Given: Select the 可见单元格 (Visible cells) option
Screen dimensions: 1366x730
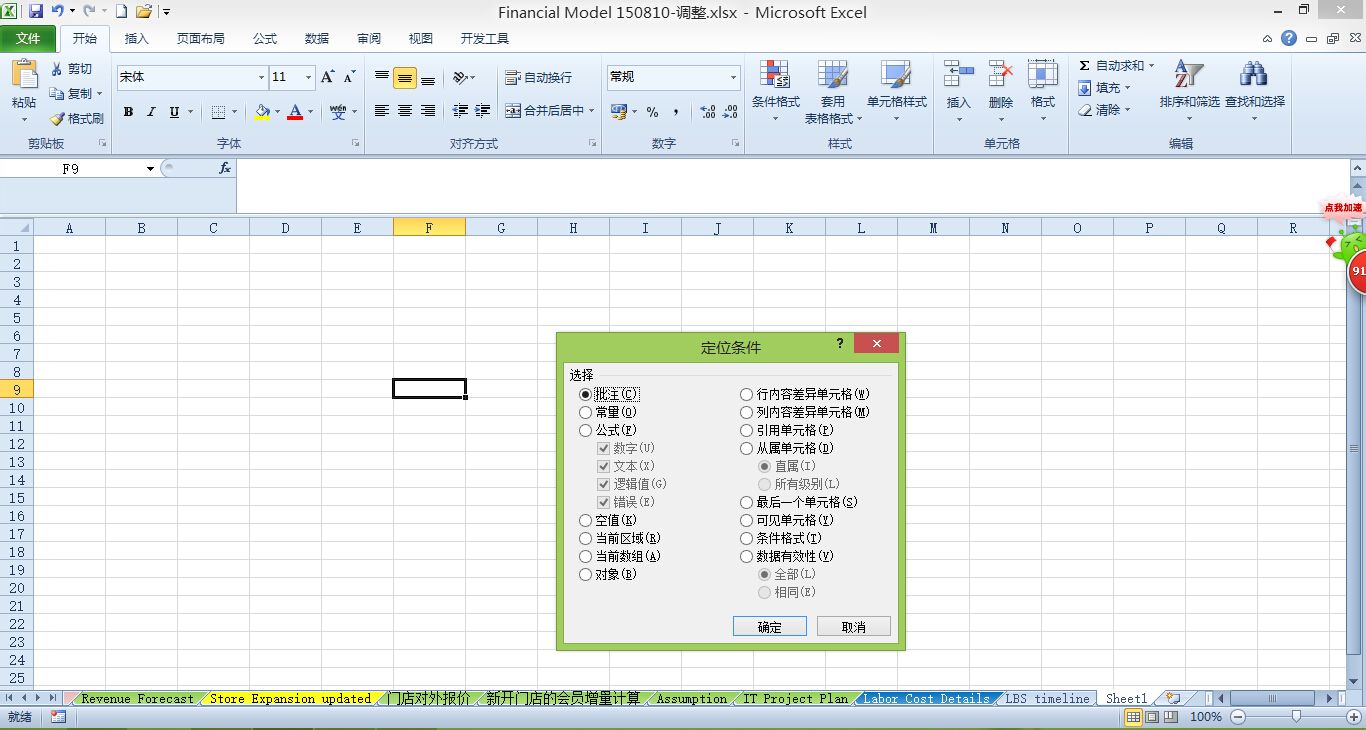Looking at the screenshot, I should pos(746,520).
